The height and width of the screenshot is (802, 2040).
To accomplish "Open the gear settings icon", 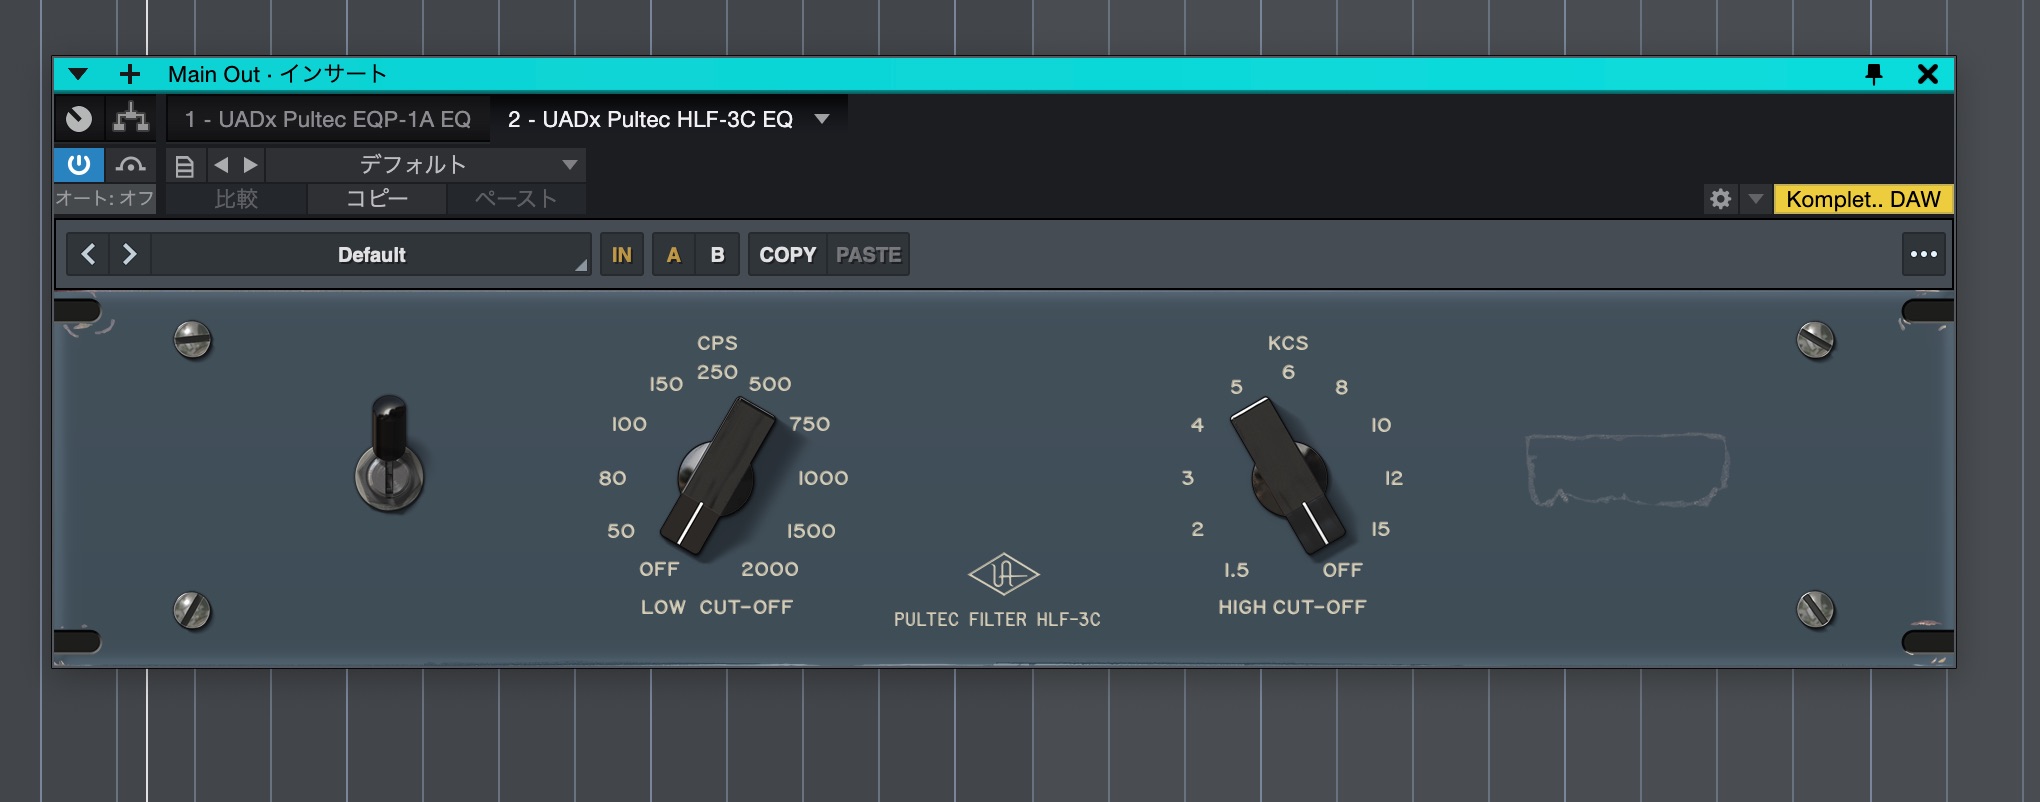I will pos(1720,199).
